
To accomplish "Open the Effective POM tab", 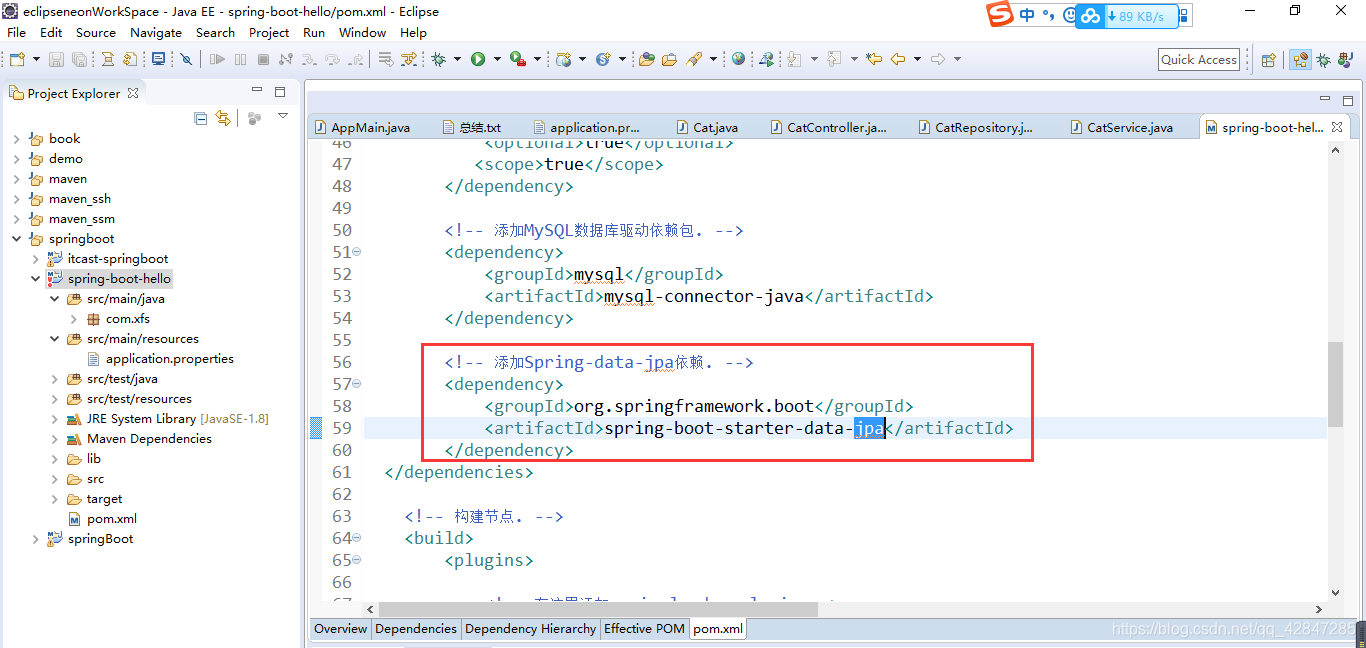I will coord(644,629).
